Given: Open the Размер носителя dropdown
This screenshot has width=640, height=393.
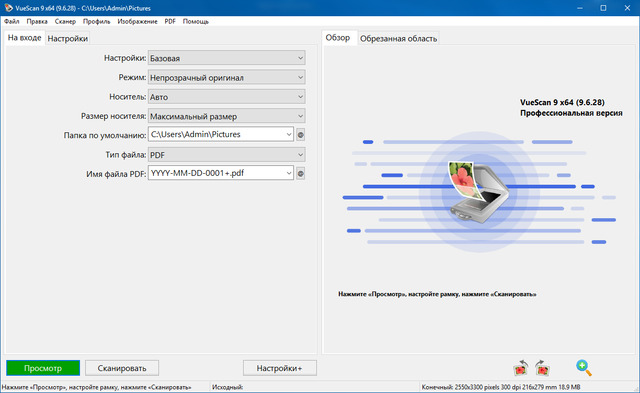Looking at the screenshot, I should [227, 116].
